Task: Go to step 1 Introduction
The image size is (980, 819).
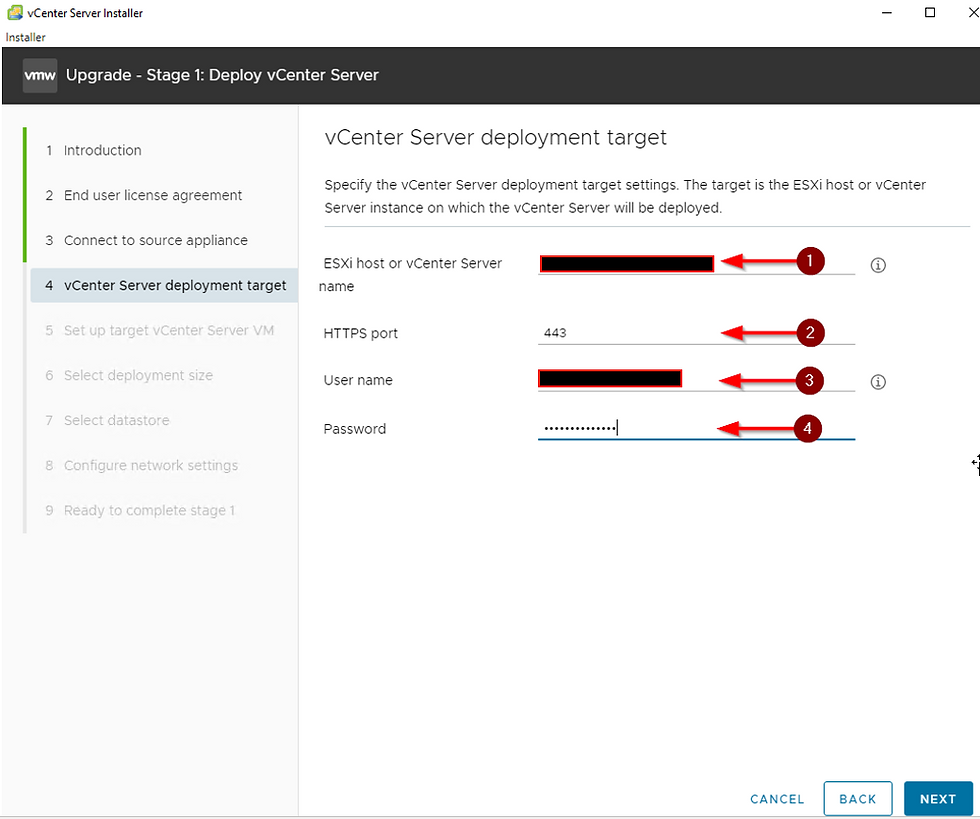Action: [94, 151]
